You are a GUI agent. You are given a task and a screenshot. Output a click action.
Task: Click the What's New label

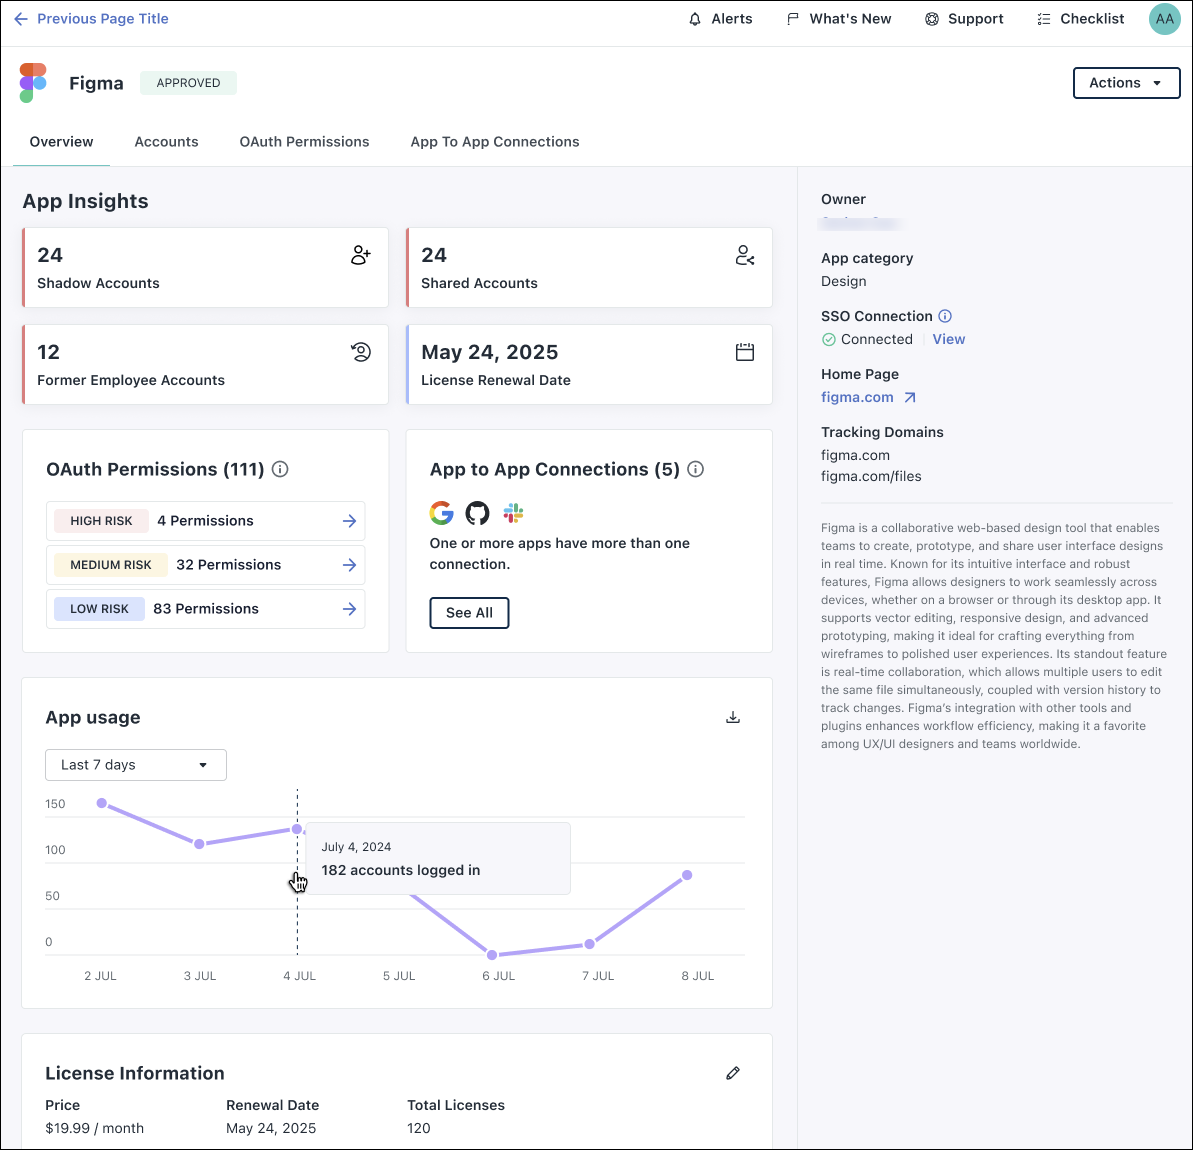850,19
